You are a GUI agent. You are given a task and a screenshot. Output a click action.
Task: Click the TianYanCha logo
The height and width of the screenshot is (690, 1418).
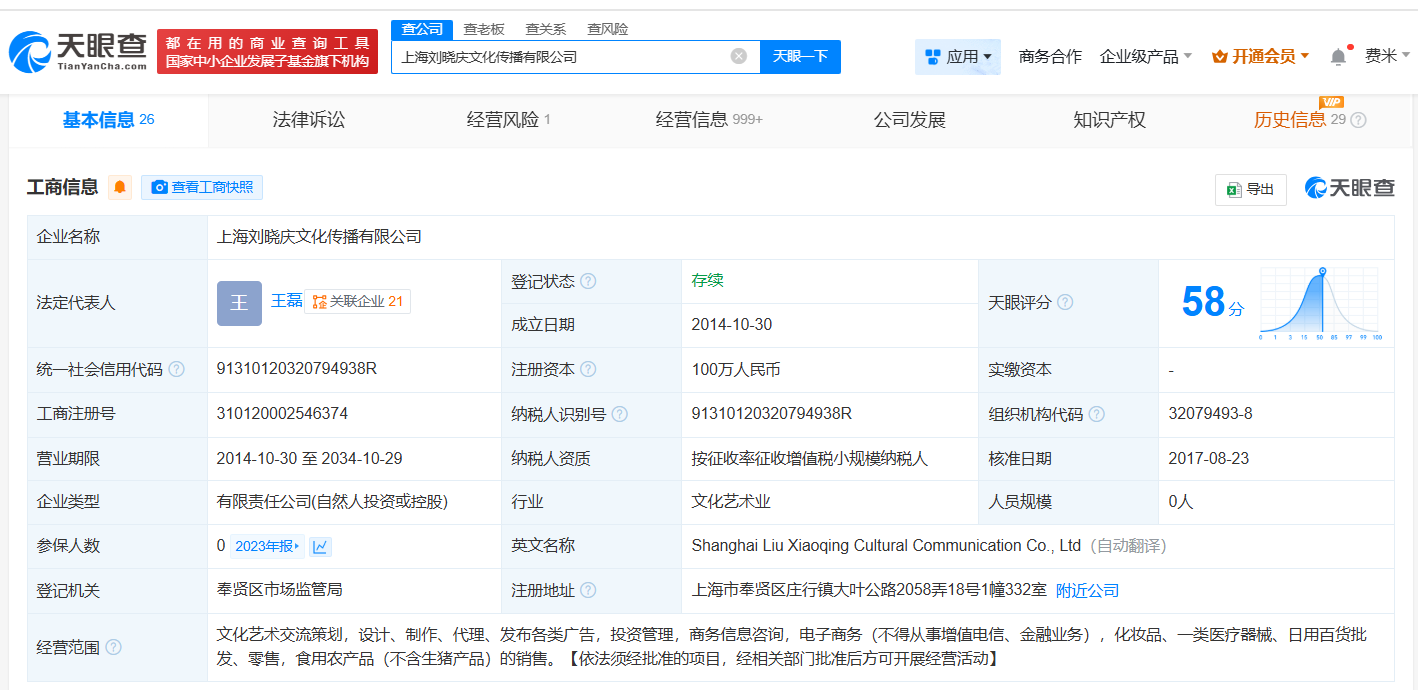click(78, 51)
